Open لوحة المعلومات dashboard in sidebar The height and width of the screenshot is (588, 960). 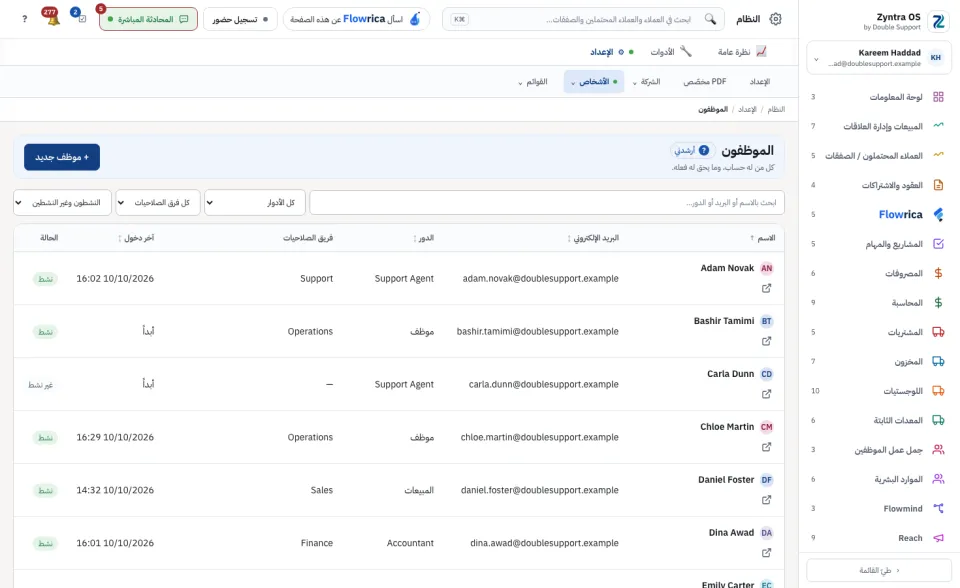coord(879,97)
